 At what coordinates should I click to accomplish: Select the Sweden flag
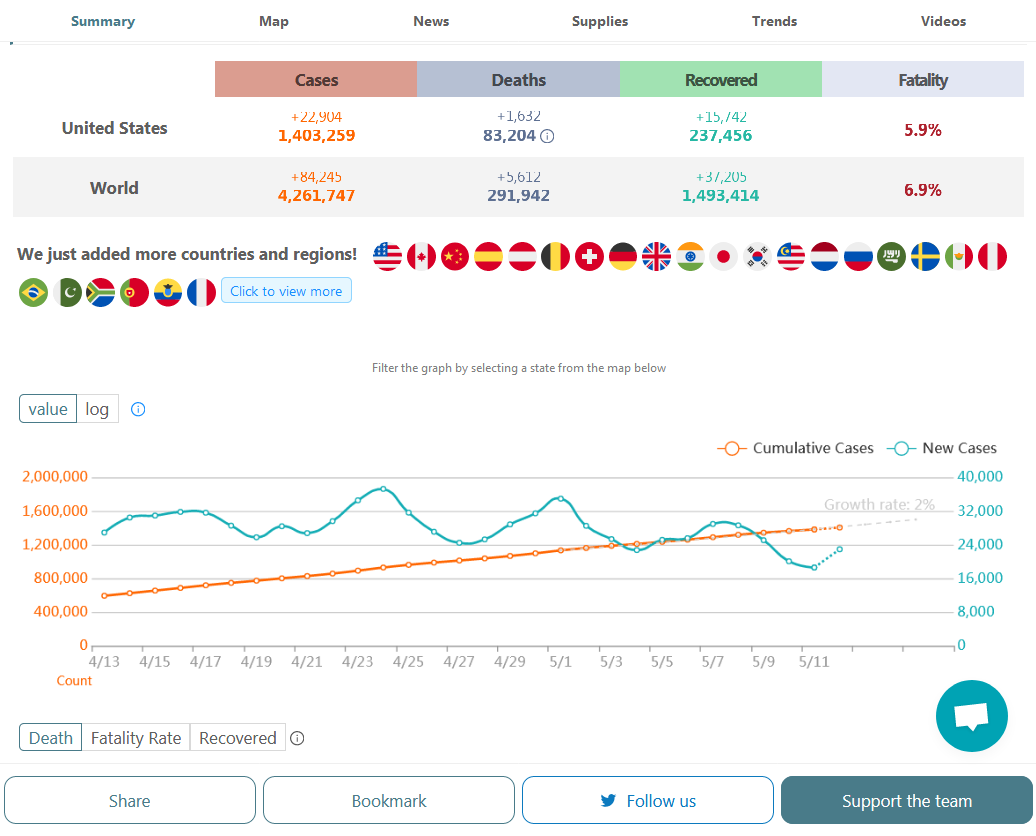pyautogui.click(x=925, y=257)
